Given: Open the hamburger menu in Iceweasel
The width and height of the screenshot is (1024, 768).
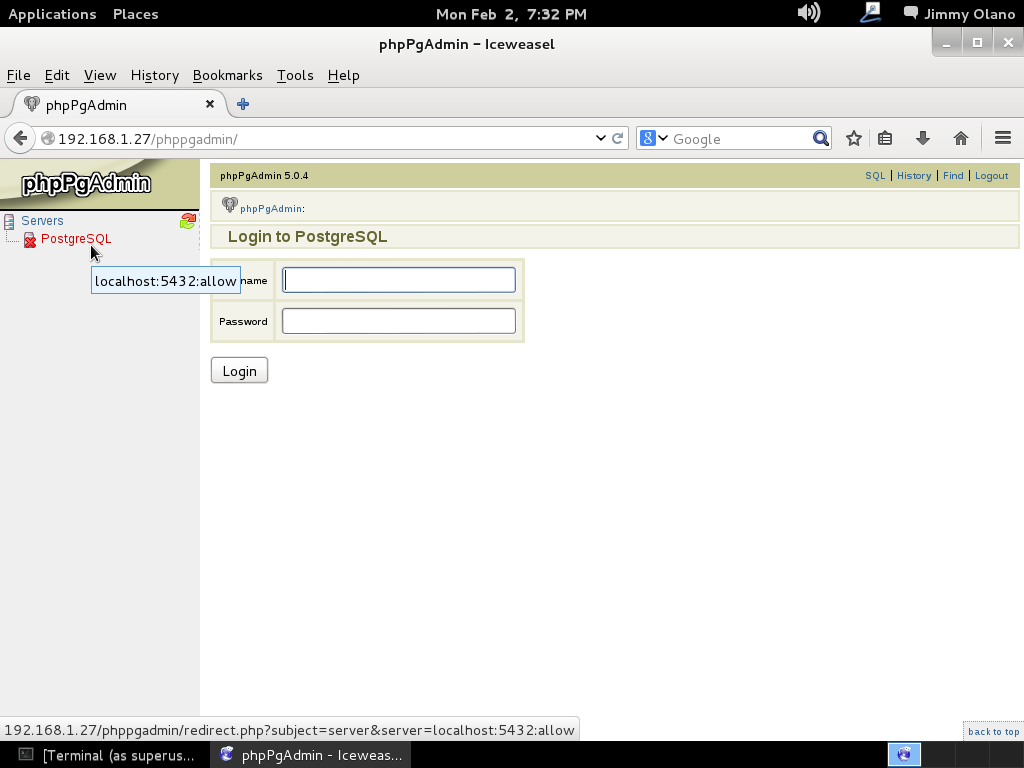Looking at the screenshot, I should (1002, 139).
